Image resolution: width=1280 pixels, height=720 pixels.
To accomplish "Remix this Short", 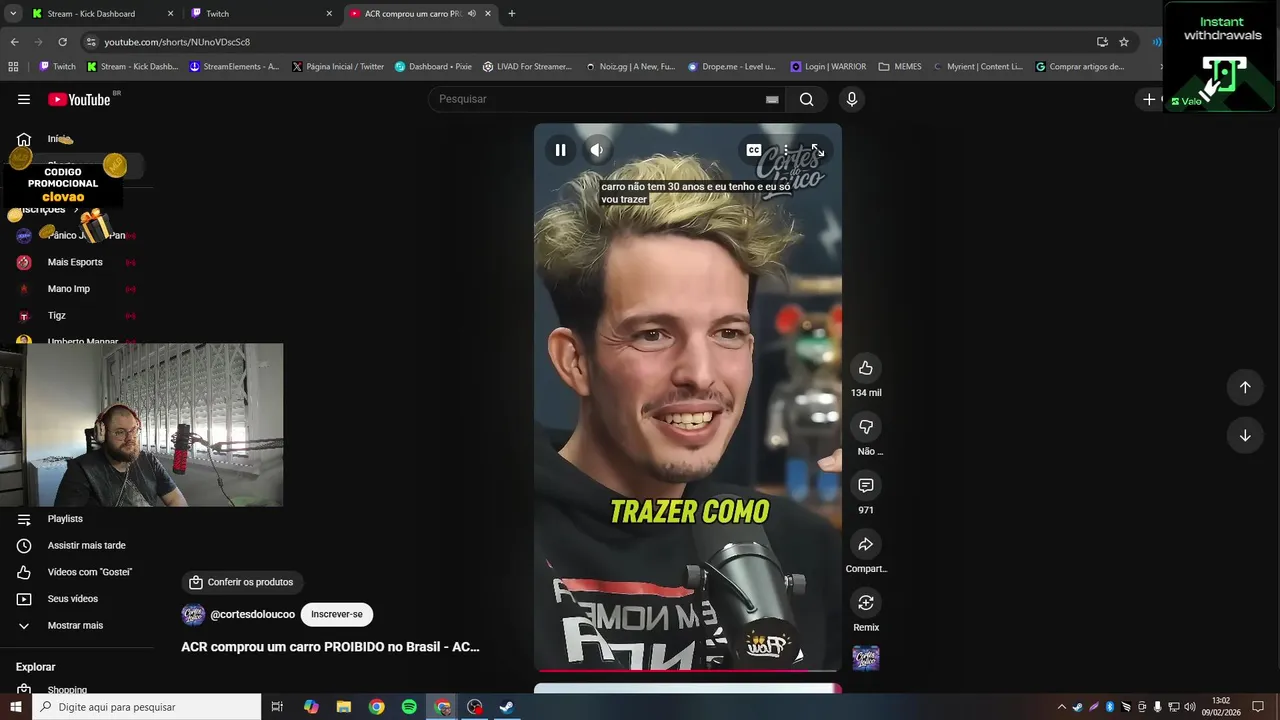I will 866,603.
